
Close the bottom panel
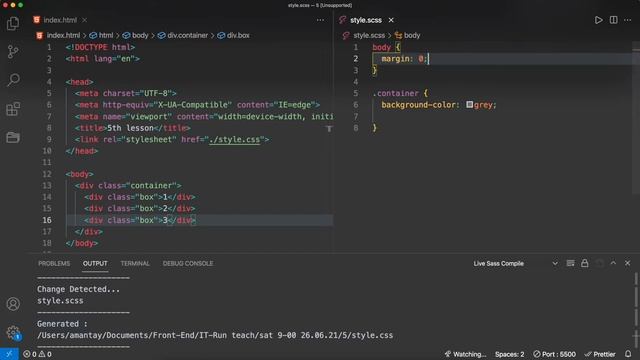tap(627, 263)
